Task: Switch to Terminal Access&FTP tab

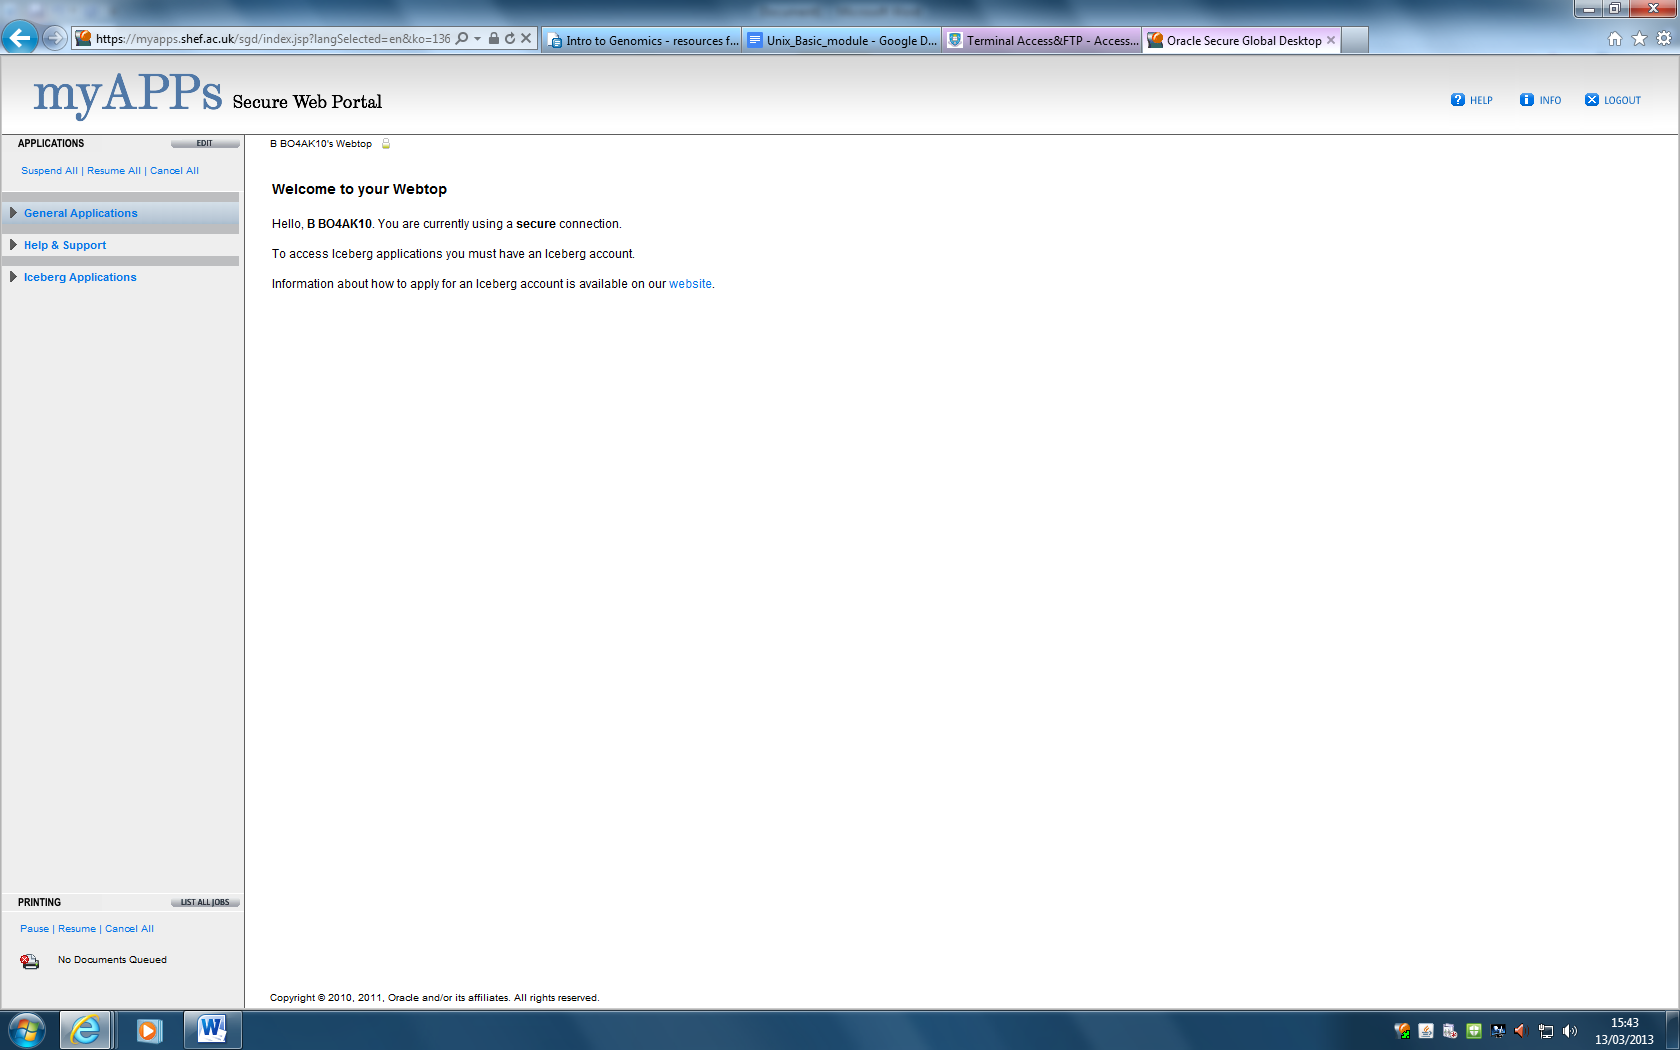Action: coord(1042,41)
